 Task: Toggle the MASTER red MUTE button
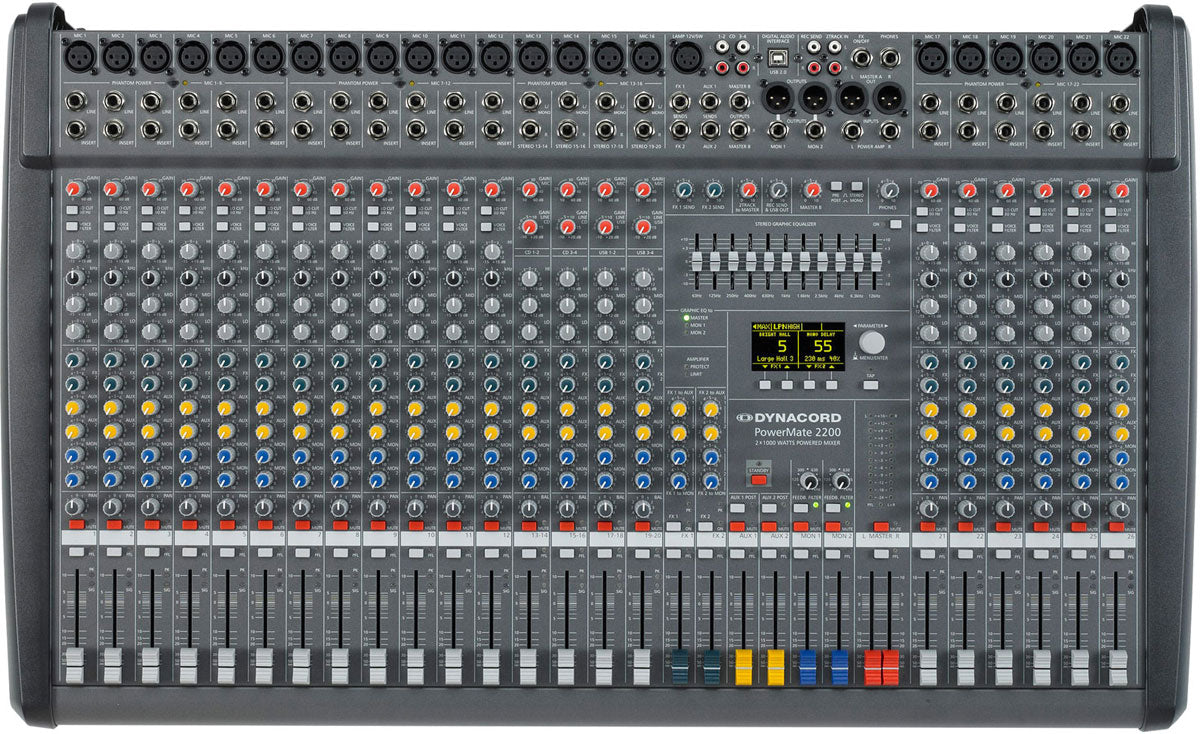click(881, 526)
